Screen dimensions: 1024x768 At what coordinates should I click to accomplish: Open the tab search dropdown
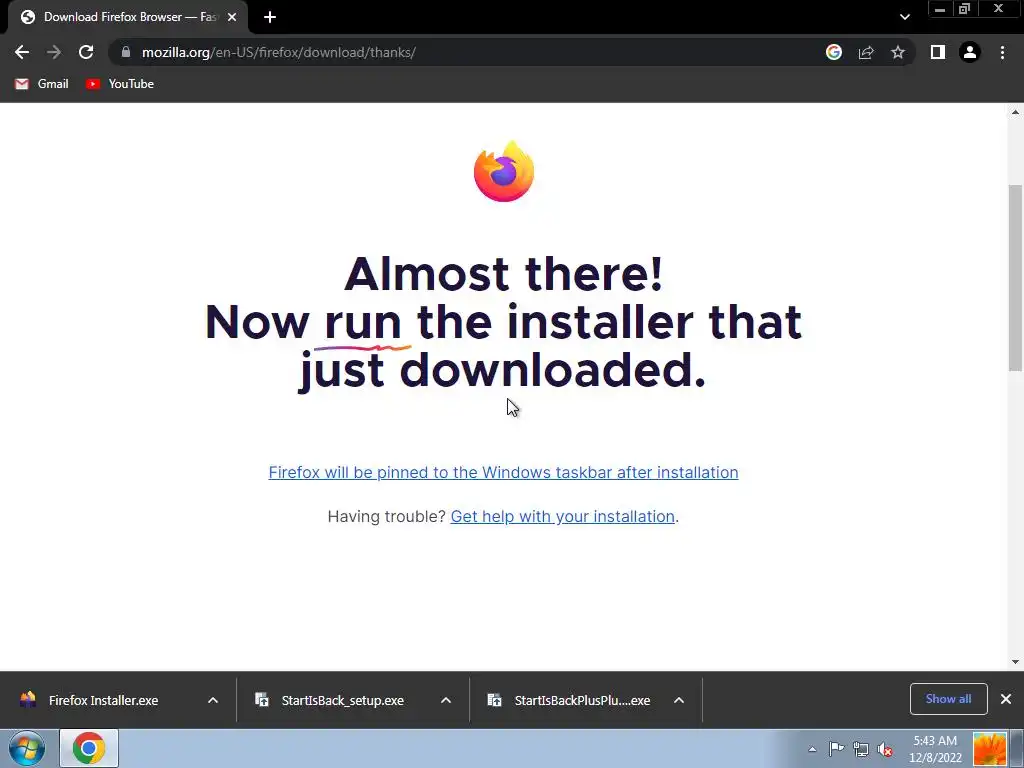pos(904,17)
